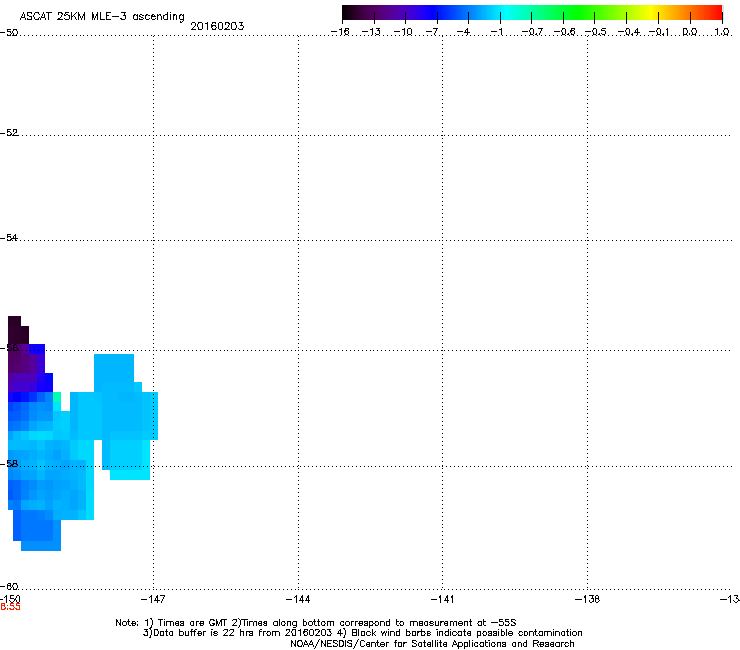The width and height of the screenshot is (740, 650).
Task: Click the -52 latitude axis label
Action: [9, 133]
